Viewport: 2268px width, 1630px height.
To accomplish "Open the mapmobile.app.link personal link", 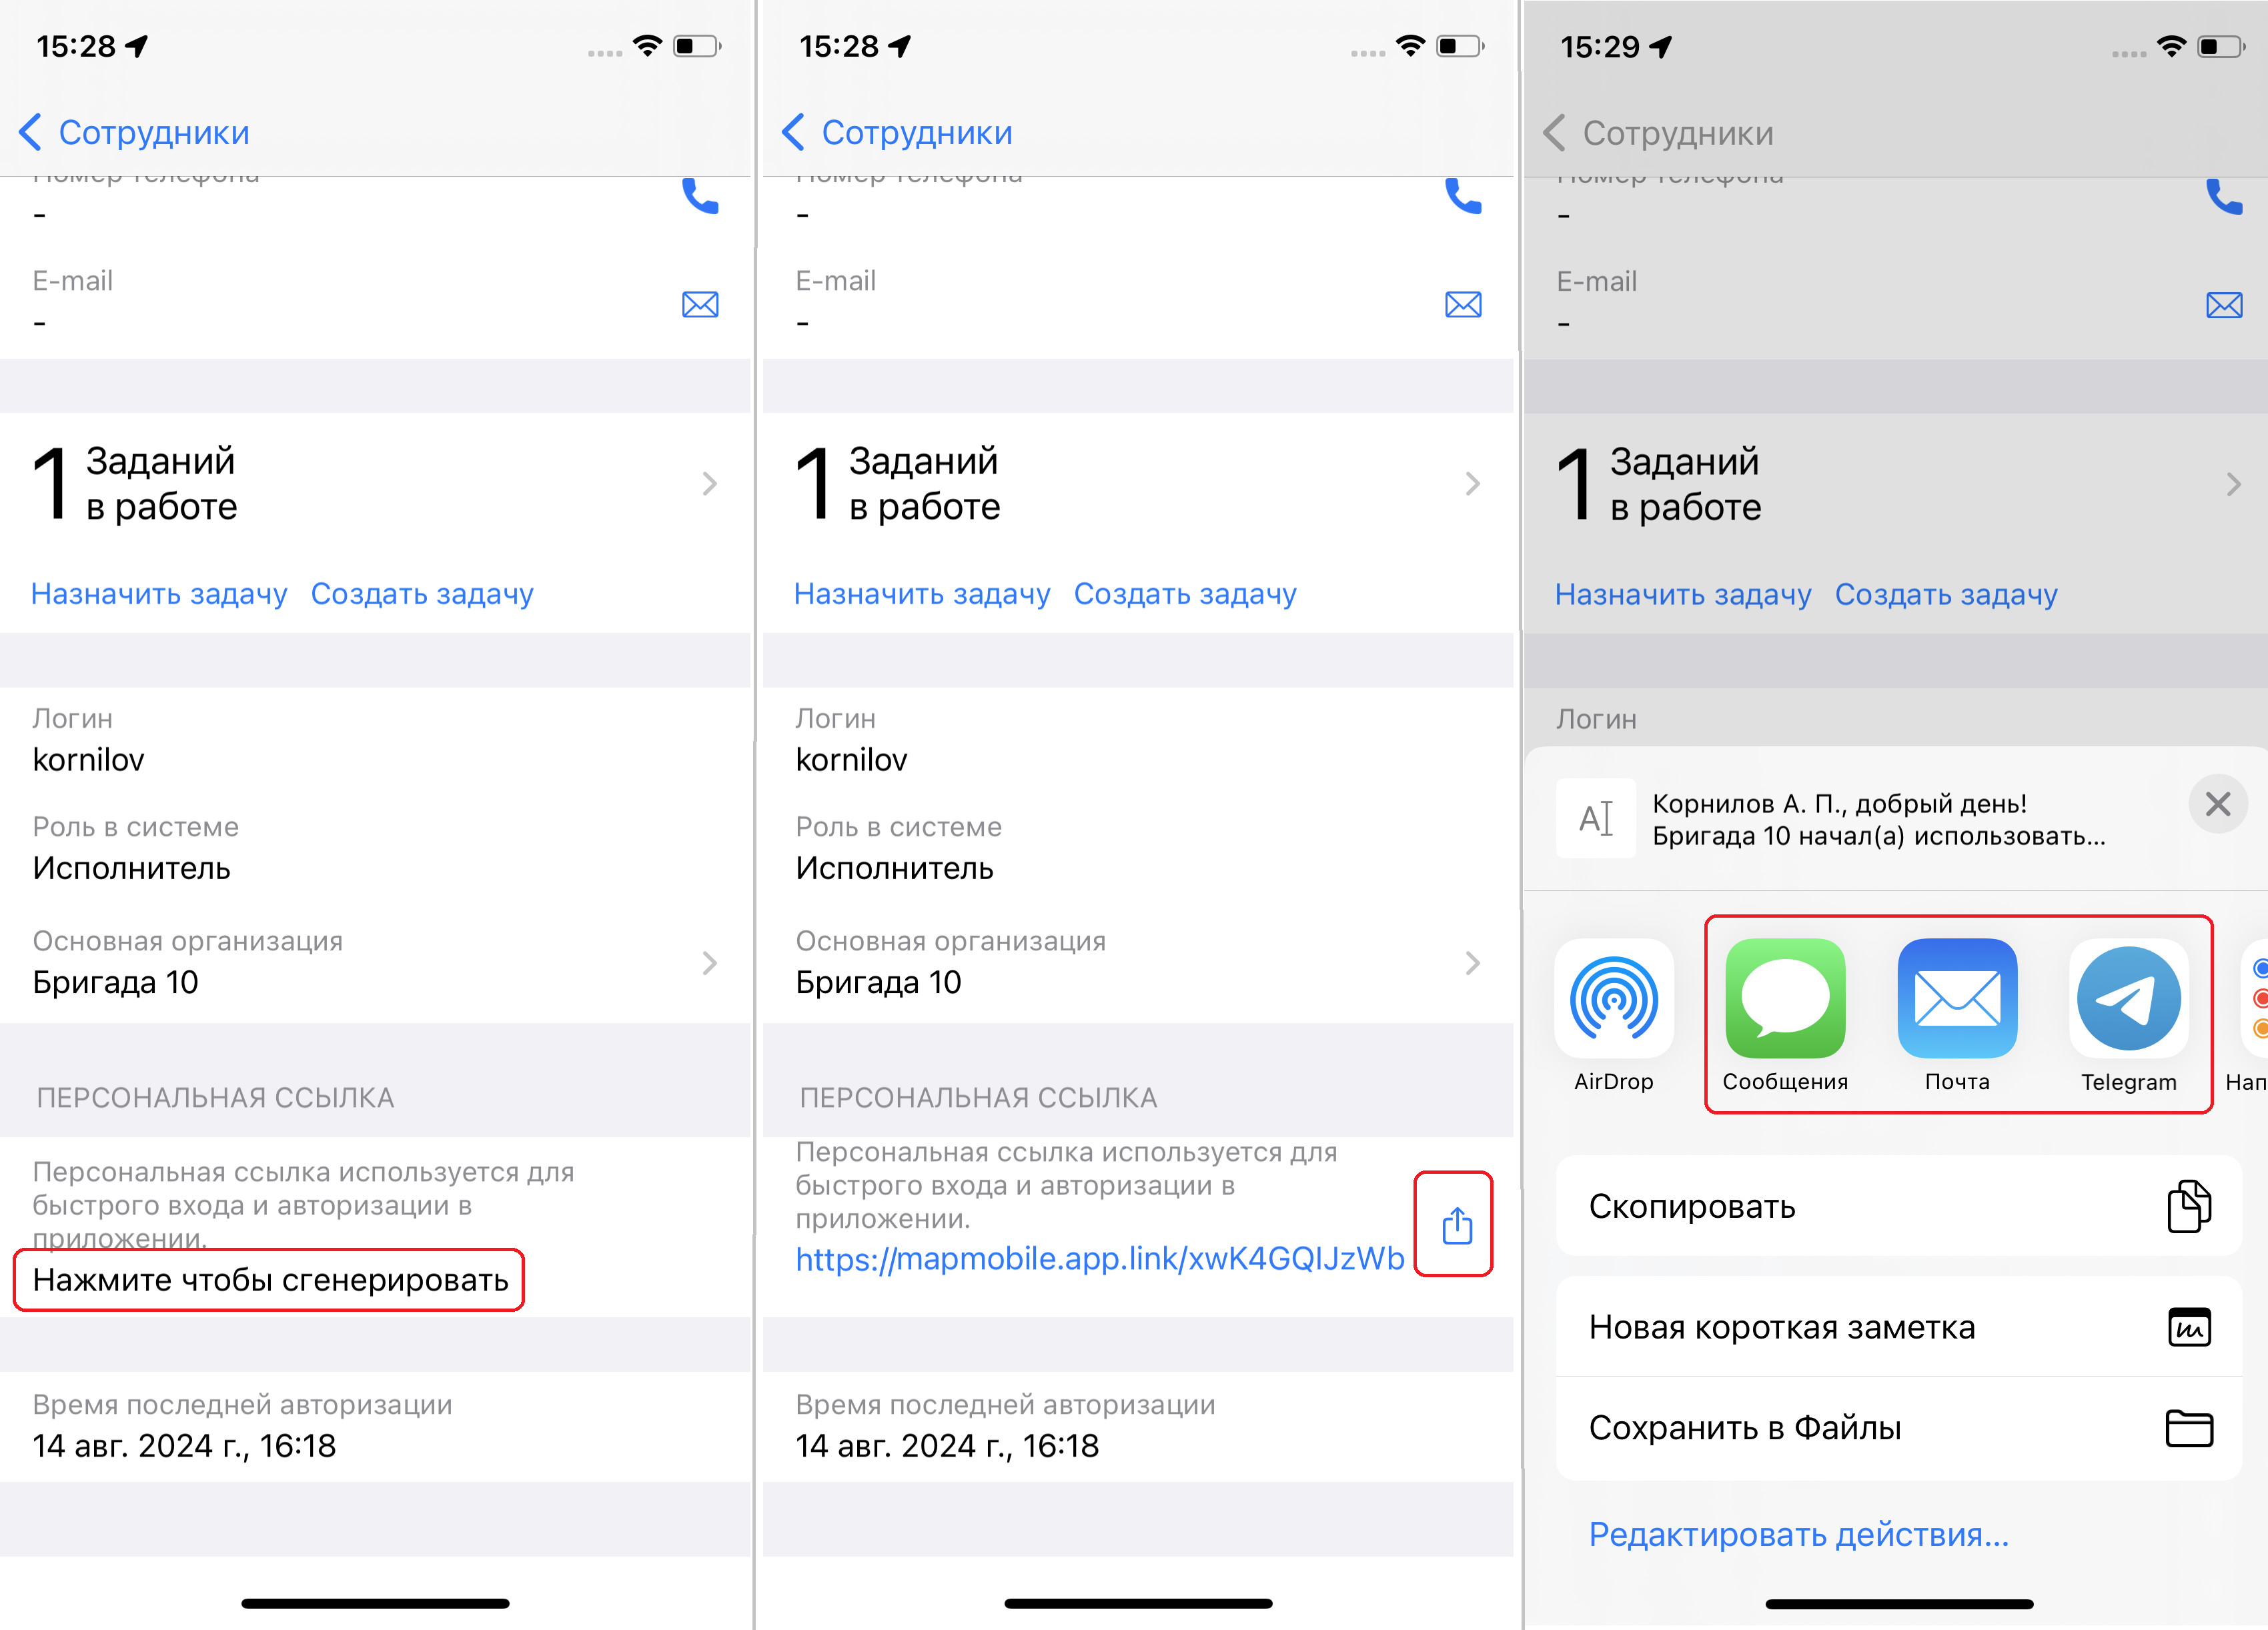I will tap(1100, 1258).
